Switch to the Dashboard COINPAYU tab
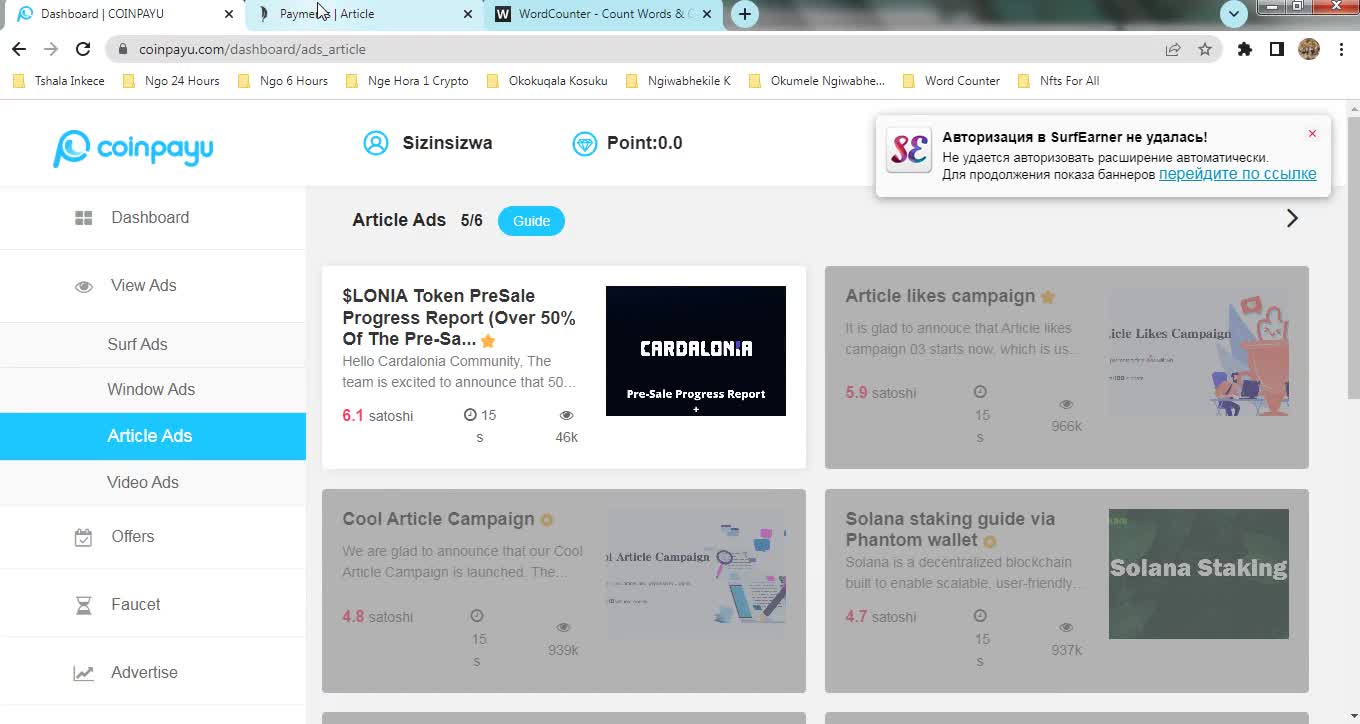The height and width of the screenshot is (724, 1360). [x=122, y=14]
